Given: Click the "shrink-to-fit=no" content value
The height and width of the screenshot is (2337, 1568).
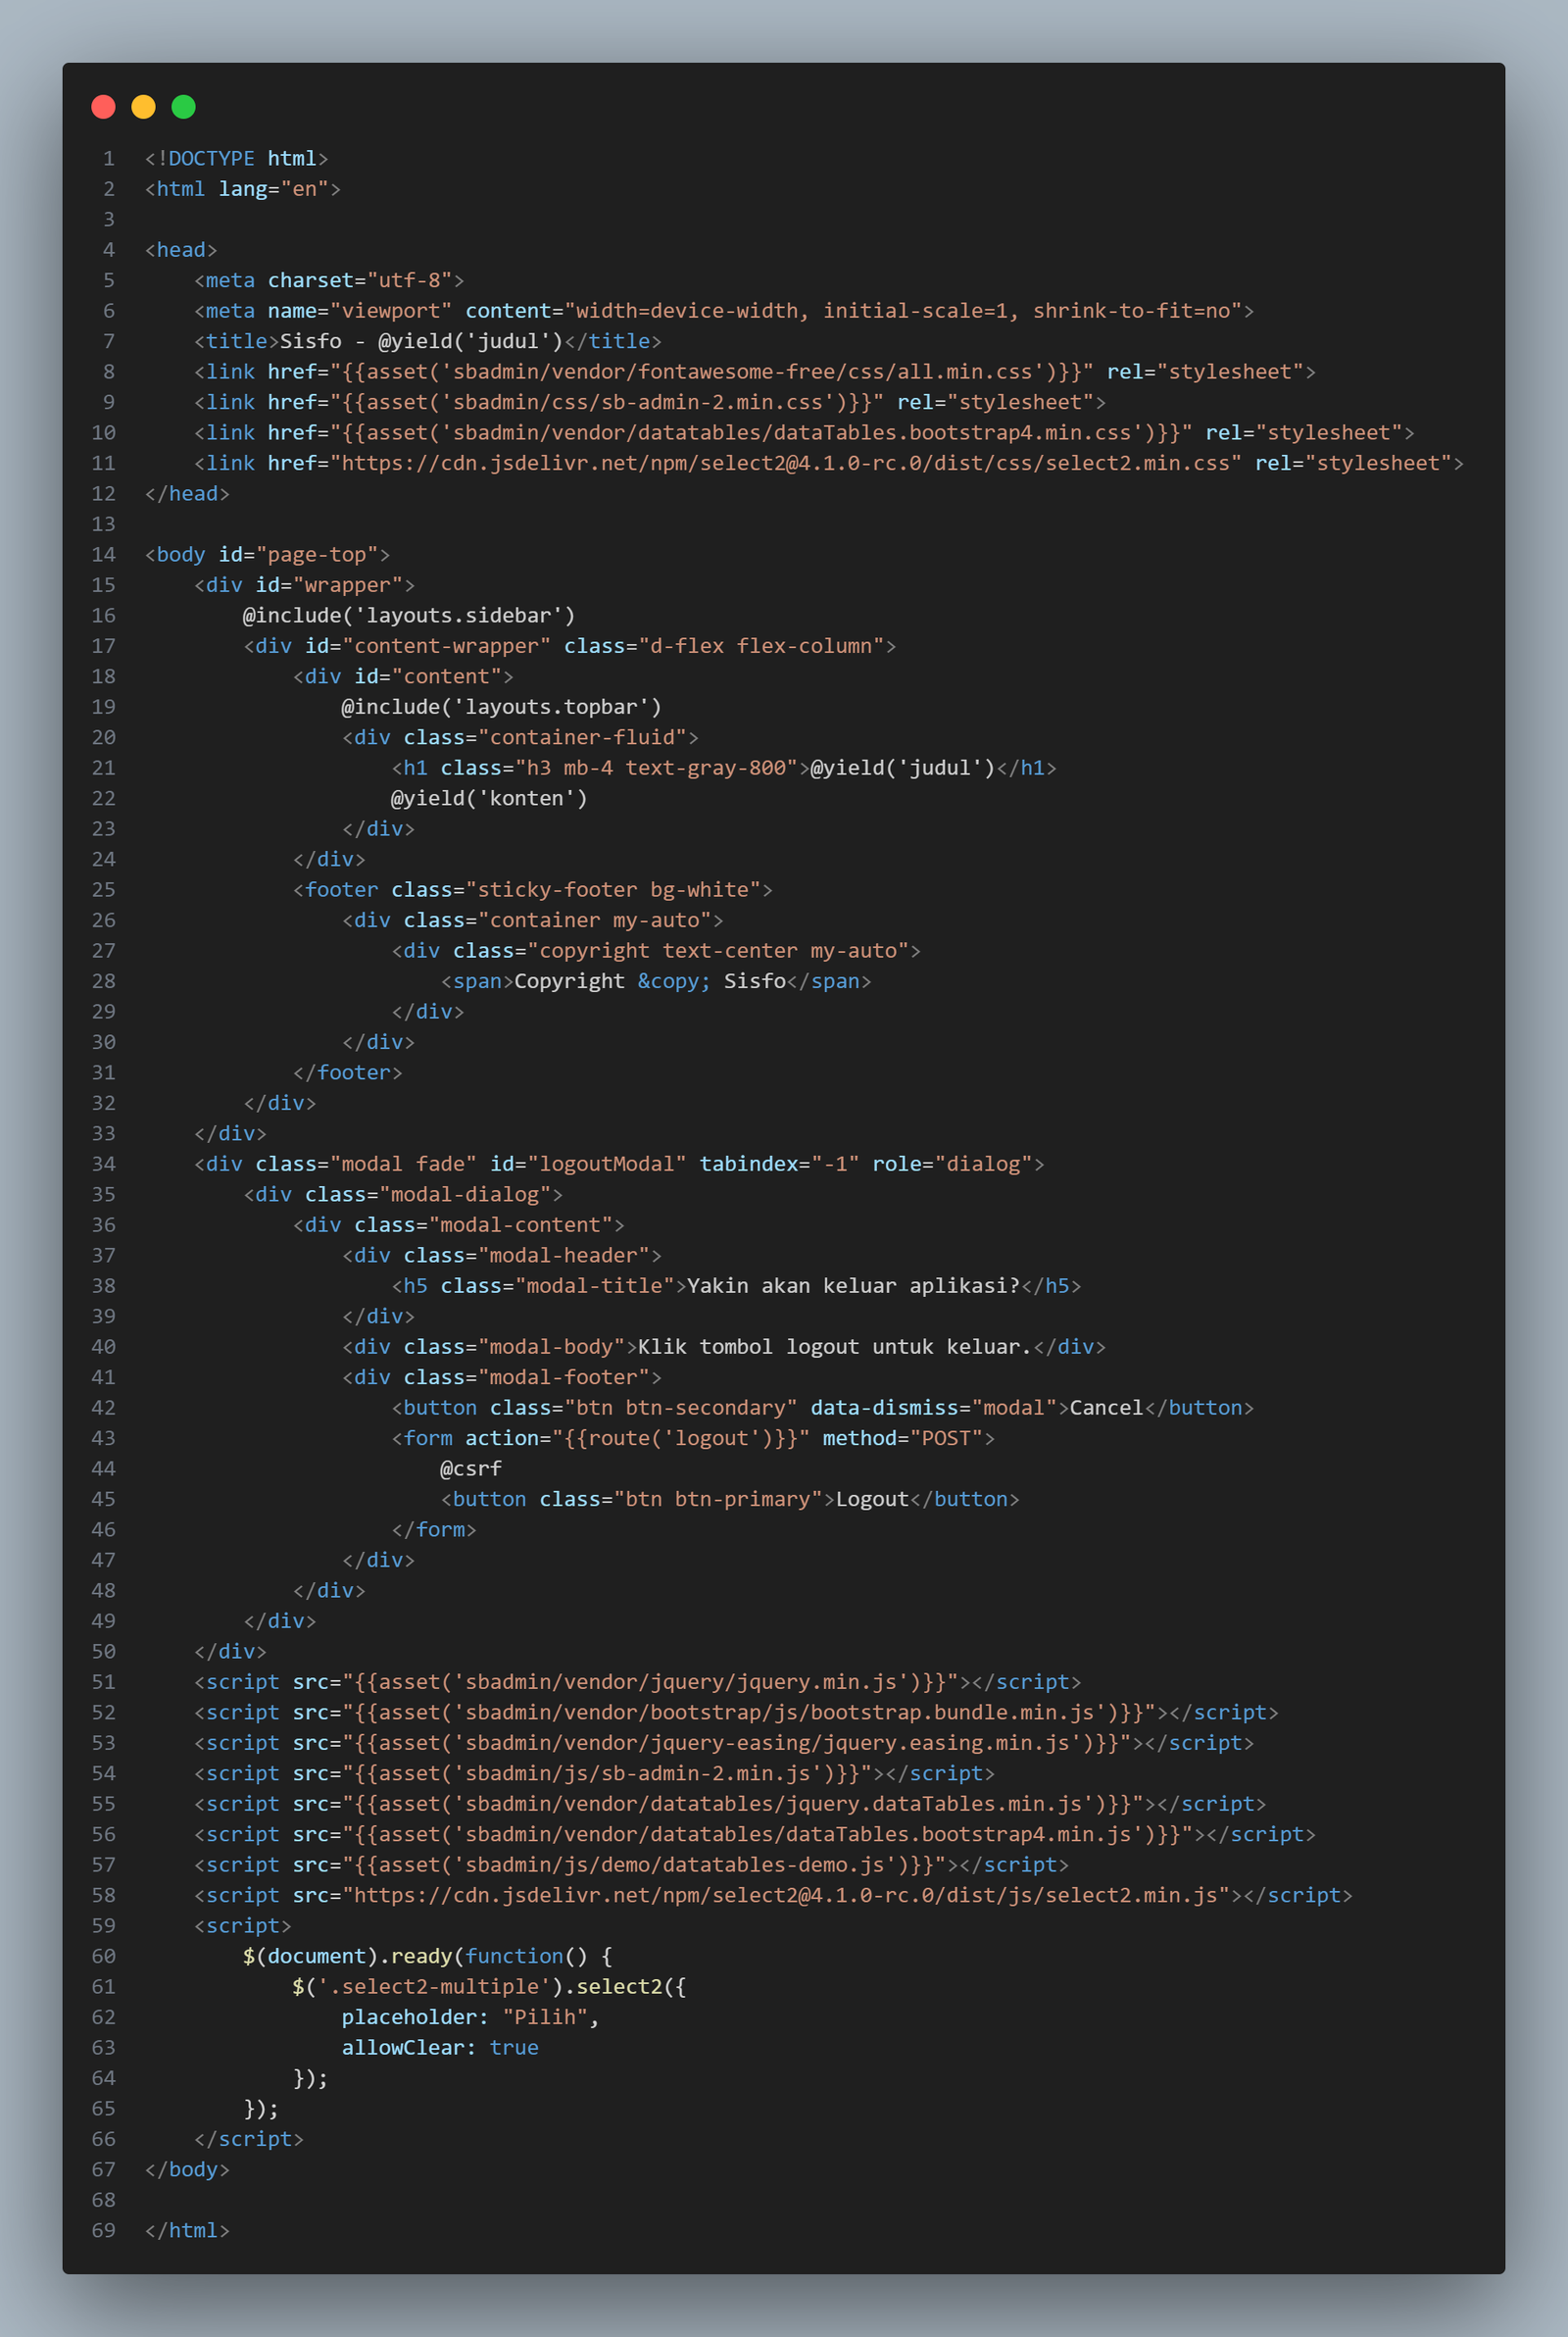Looking at the screenshot, I should pos(1131,311).
